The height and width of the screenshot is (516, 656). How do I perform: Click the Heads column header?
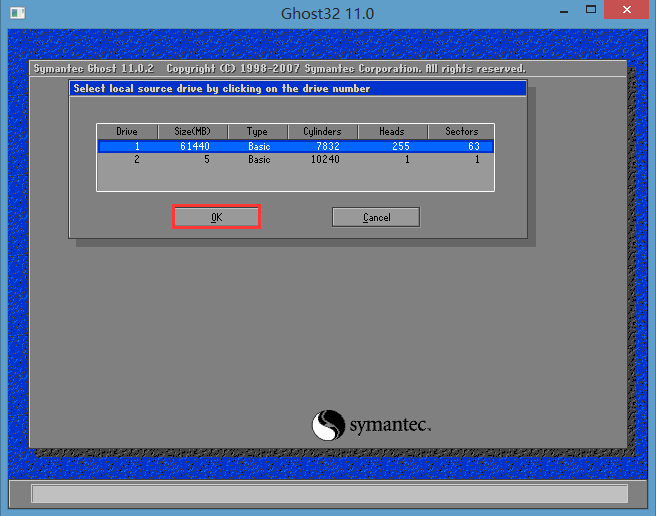(x=392, y=131)
